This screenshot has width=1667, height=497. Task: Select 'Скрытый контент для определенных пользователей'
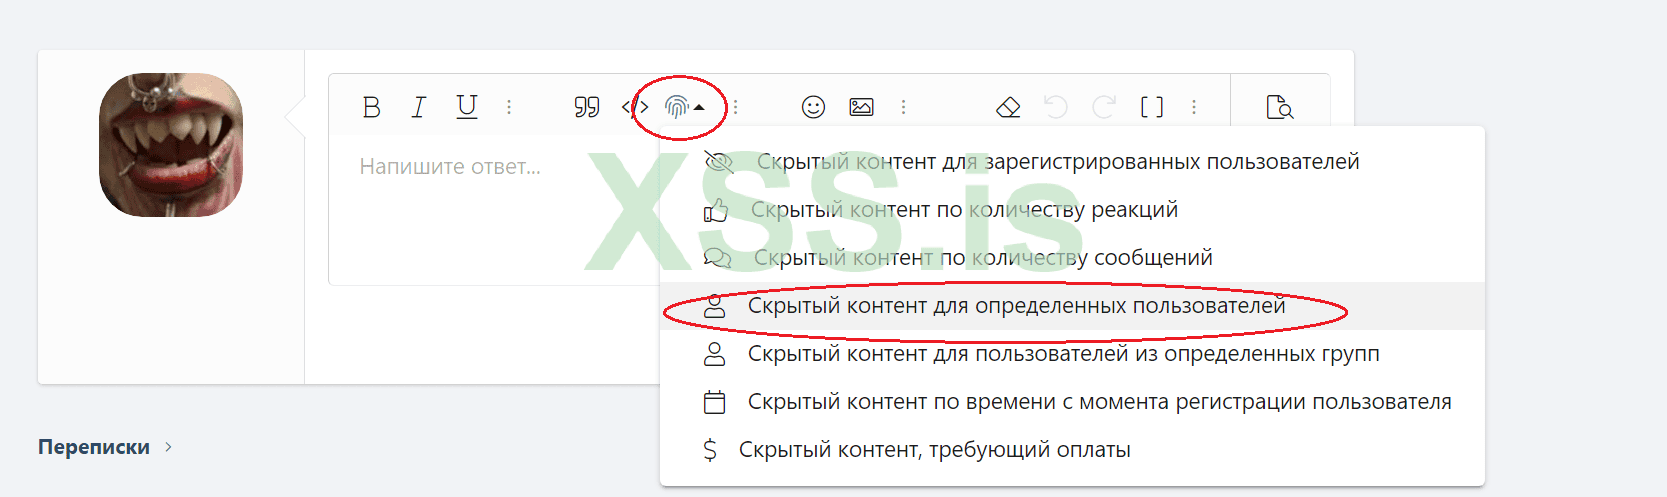pos(1072,306)
